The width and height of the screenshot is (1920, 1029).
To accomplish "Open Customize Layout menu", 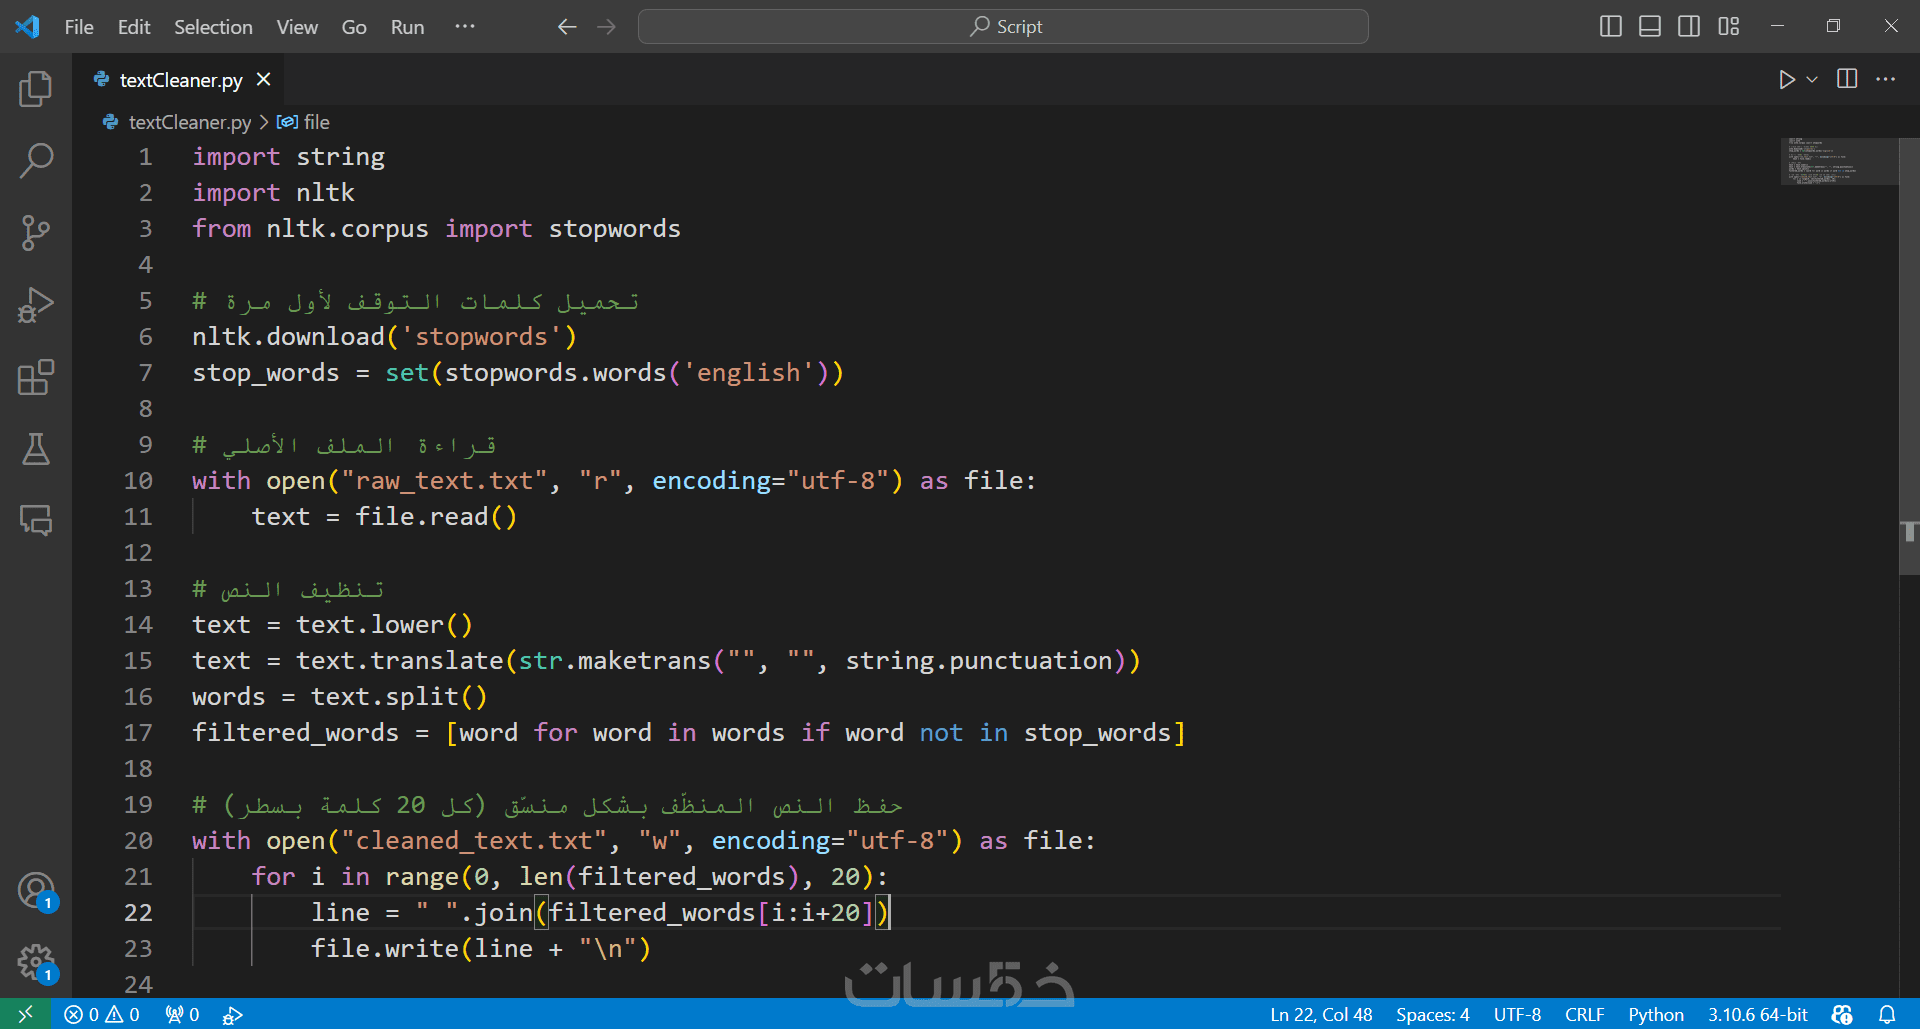I will pos(1729,27).
